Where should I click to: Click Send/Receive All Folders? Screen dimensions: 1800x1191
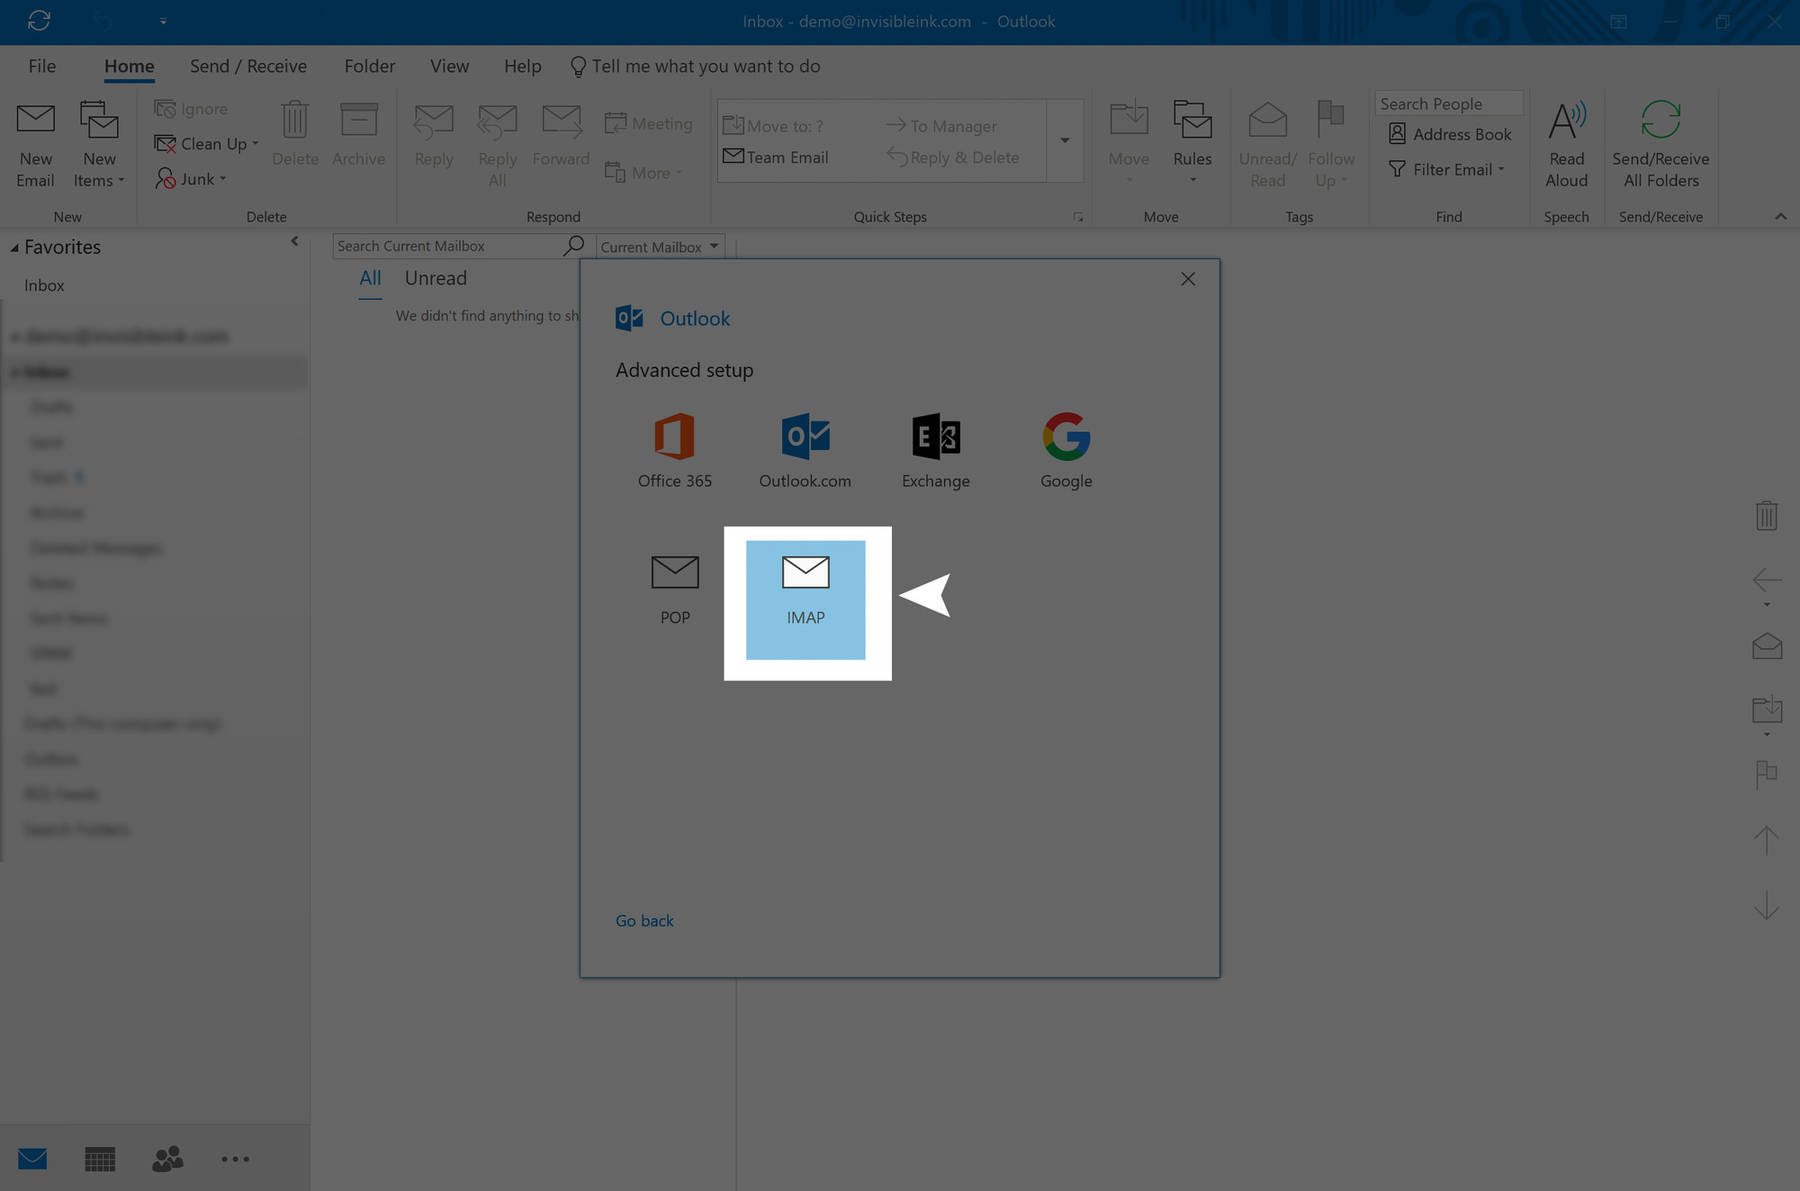1660,146
